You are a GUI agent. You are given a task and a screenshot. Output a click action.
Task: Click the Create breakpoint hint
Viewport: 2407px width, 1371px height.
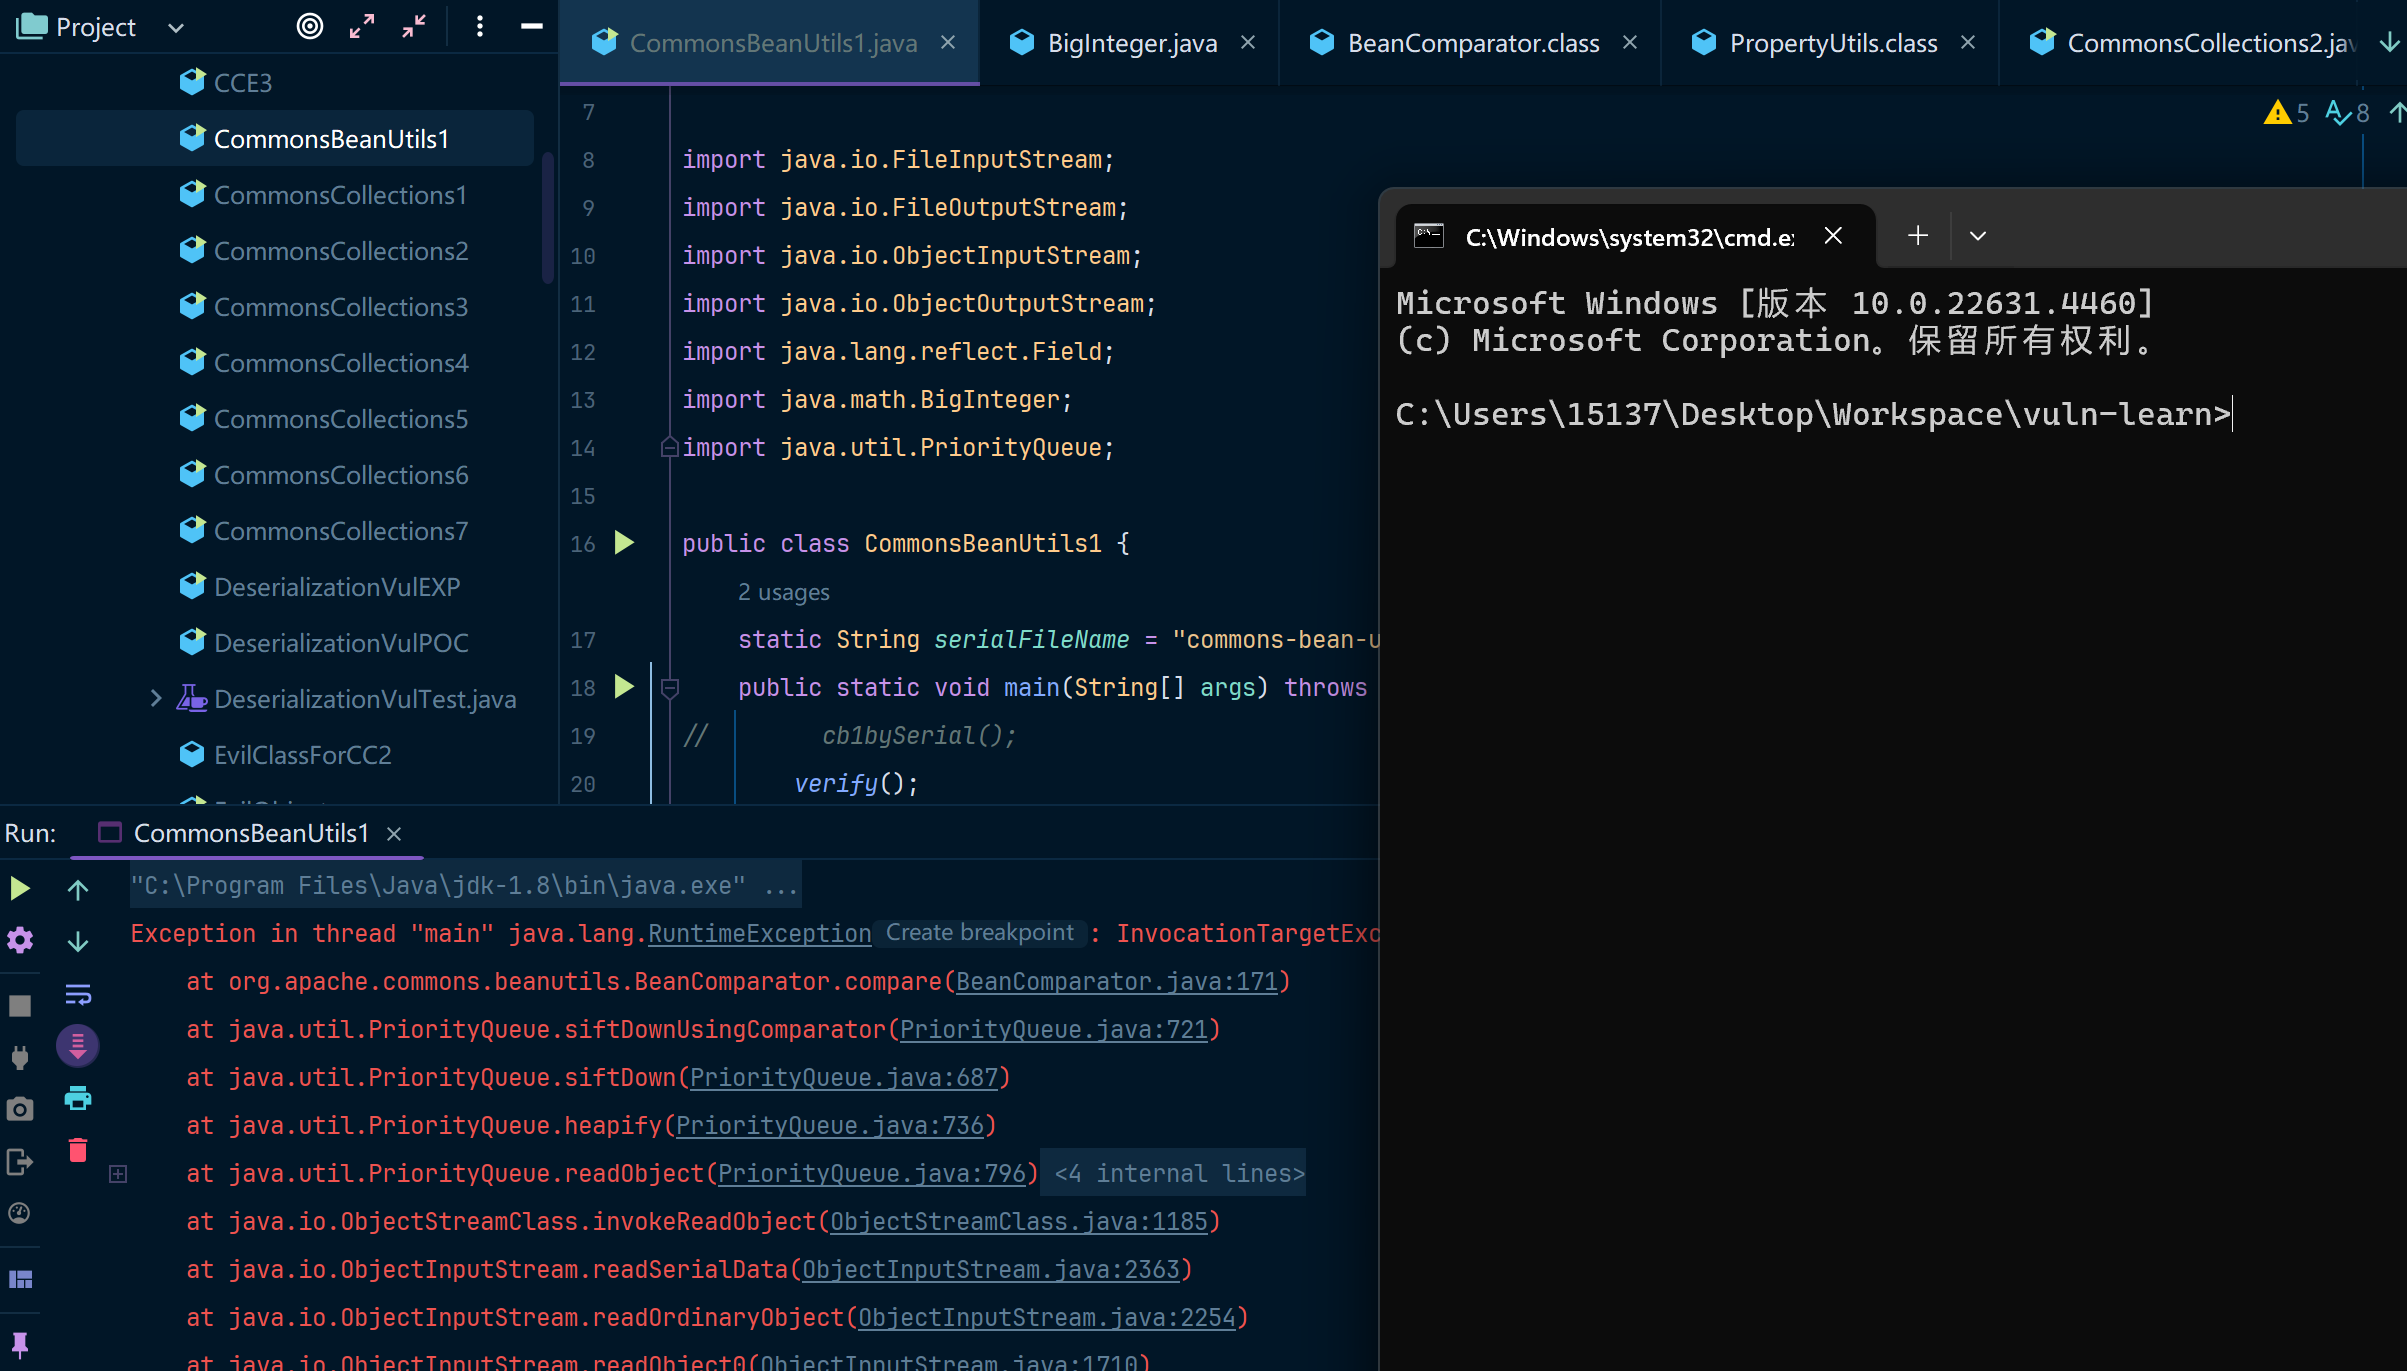980,932
